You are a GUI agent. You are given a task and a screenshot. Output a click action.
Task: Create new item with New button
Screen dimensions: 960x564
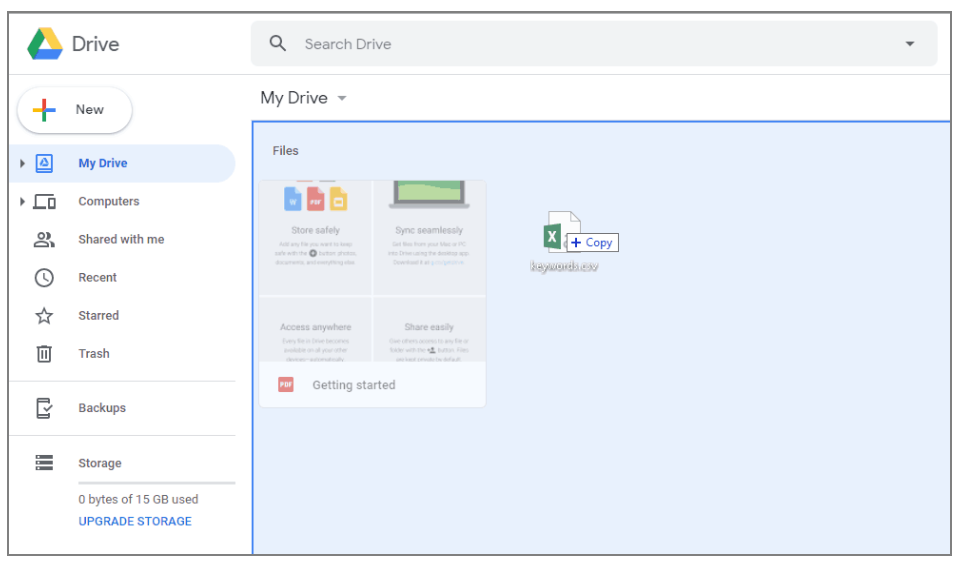tap(75, 110)
